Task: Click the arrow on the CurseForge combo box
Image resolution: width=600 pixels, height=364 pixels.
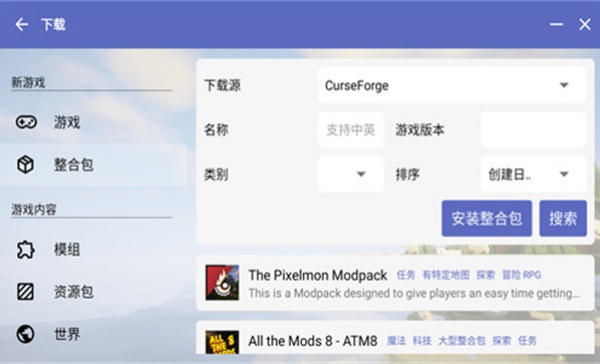Action: point(564,85)
